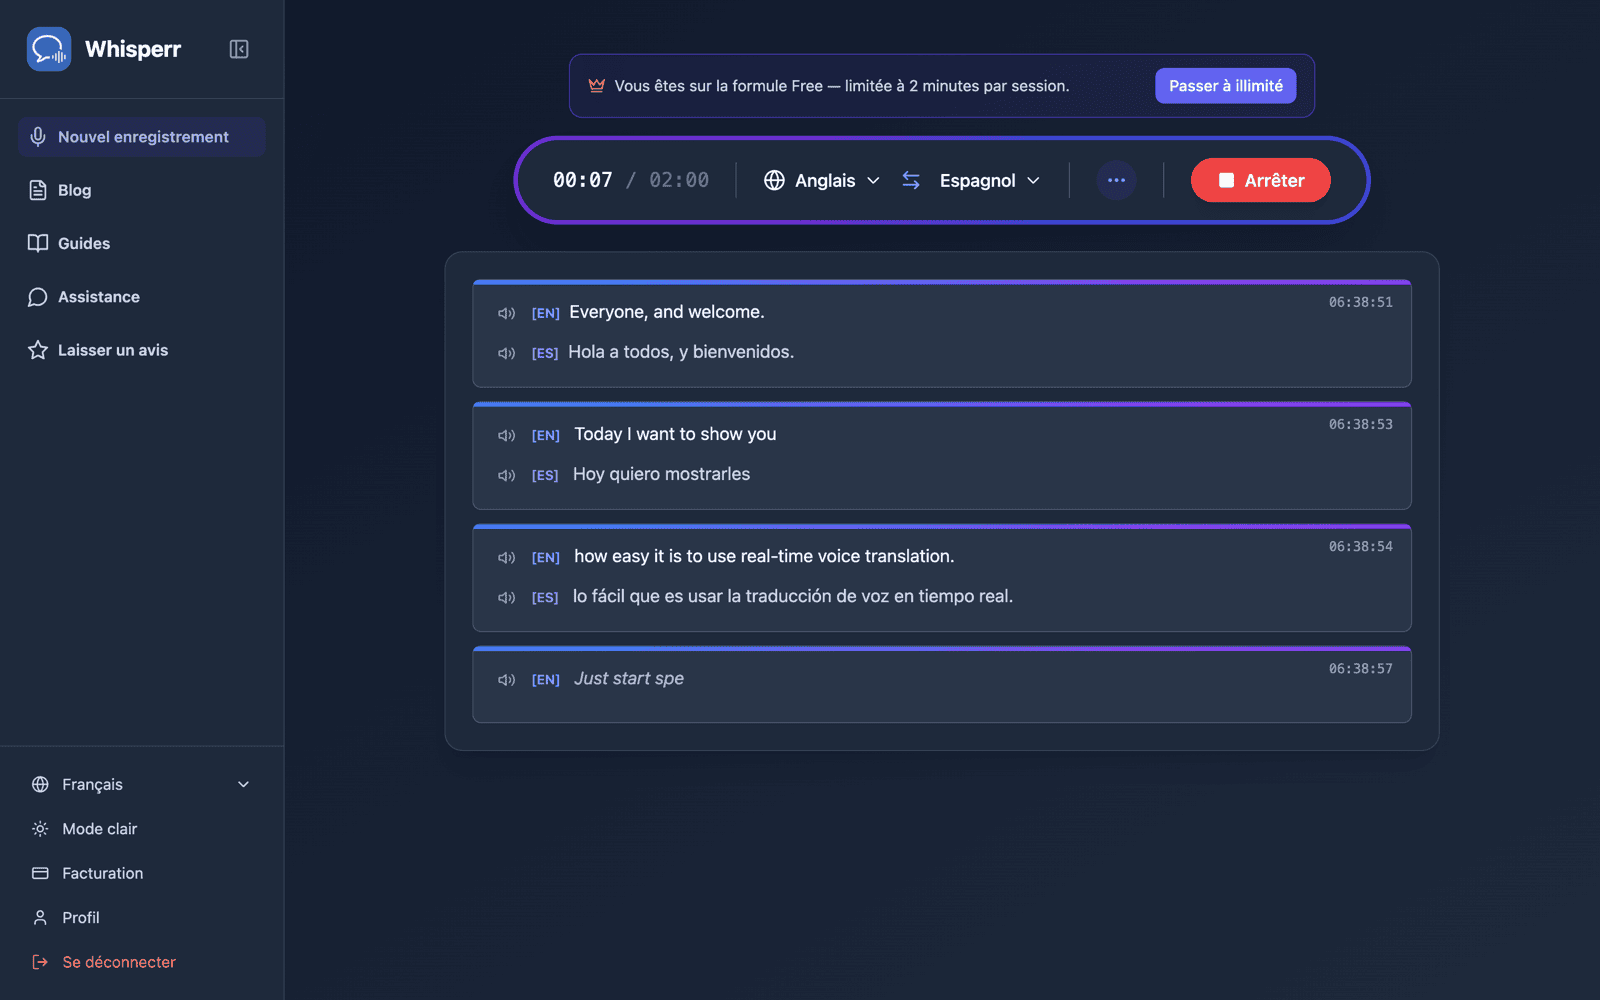Click the Free plan limit message
The height and width of the screenshot is (1000, 1600).
pyautogui.click(x=842, y=86)
